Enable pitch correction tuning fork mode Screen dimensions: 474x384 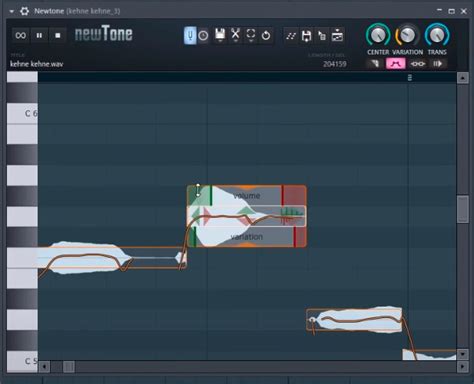coord(190,35)
